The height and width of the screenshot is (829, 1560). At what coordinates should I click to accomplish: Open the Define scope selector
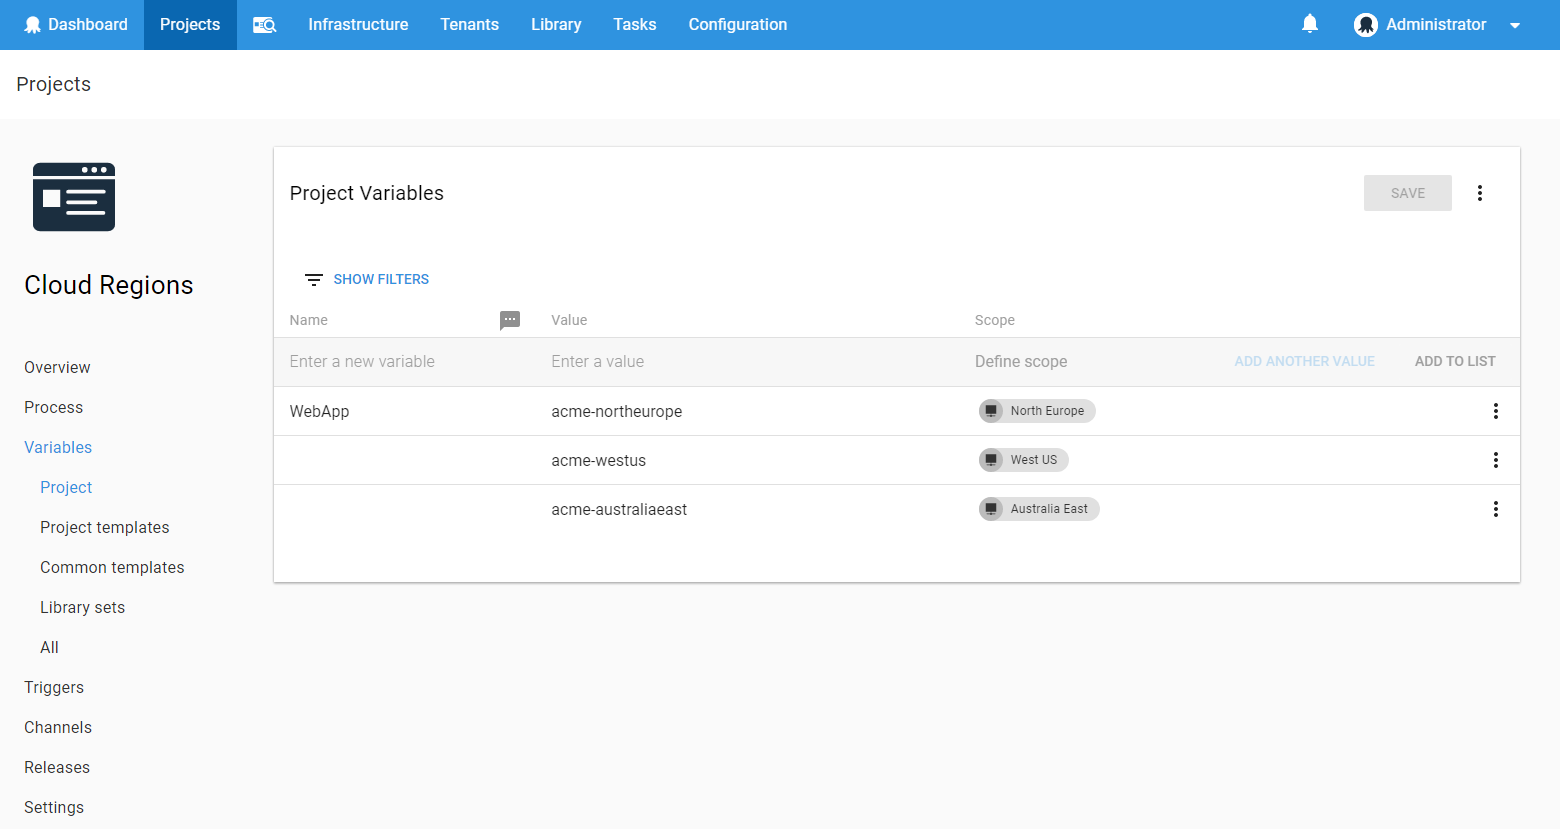point(1021,361)
